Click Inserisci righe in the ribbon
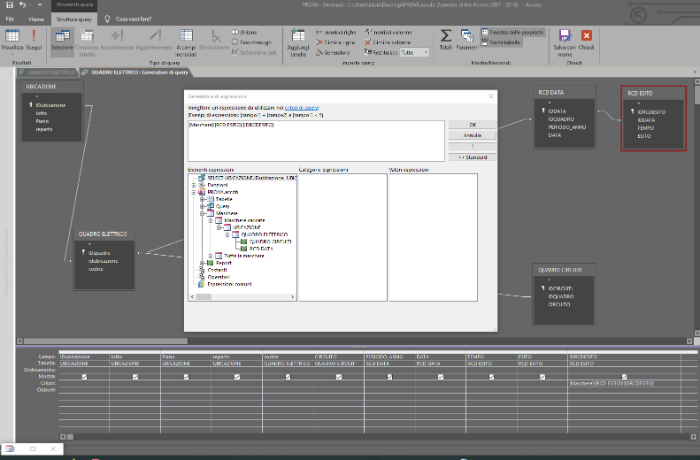This screenshot has height=460, width=700. 336,32
